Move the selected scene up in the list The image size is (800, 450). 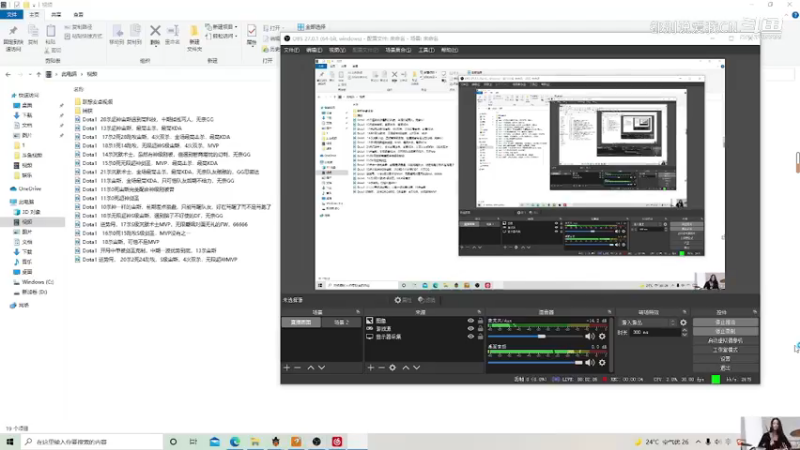(311, 367)
